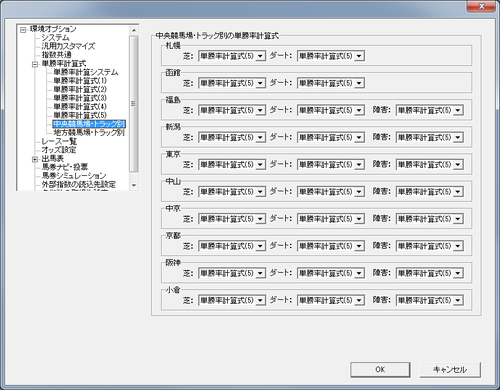The height and width of the screenshot is (390, 500).
Task: Select 単勝率計算式(3) tree item
Action: [x=80, y=98]
